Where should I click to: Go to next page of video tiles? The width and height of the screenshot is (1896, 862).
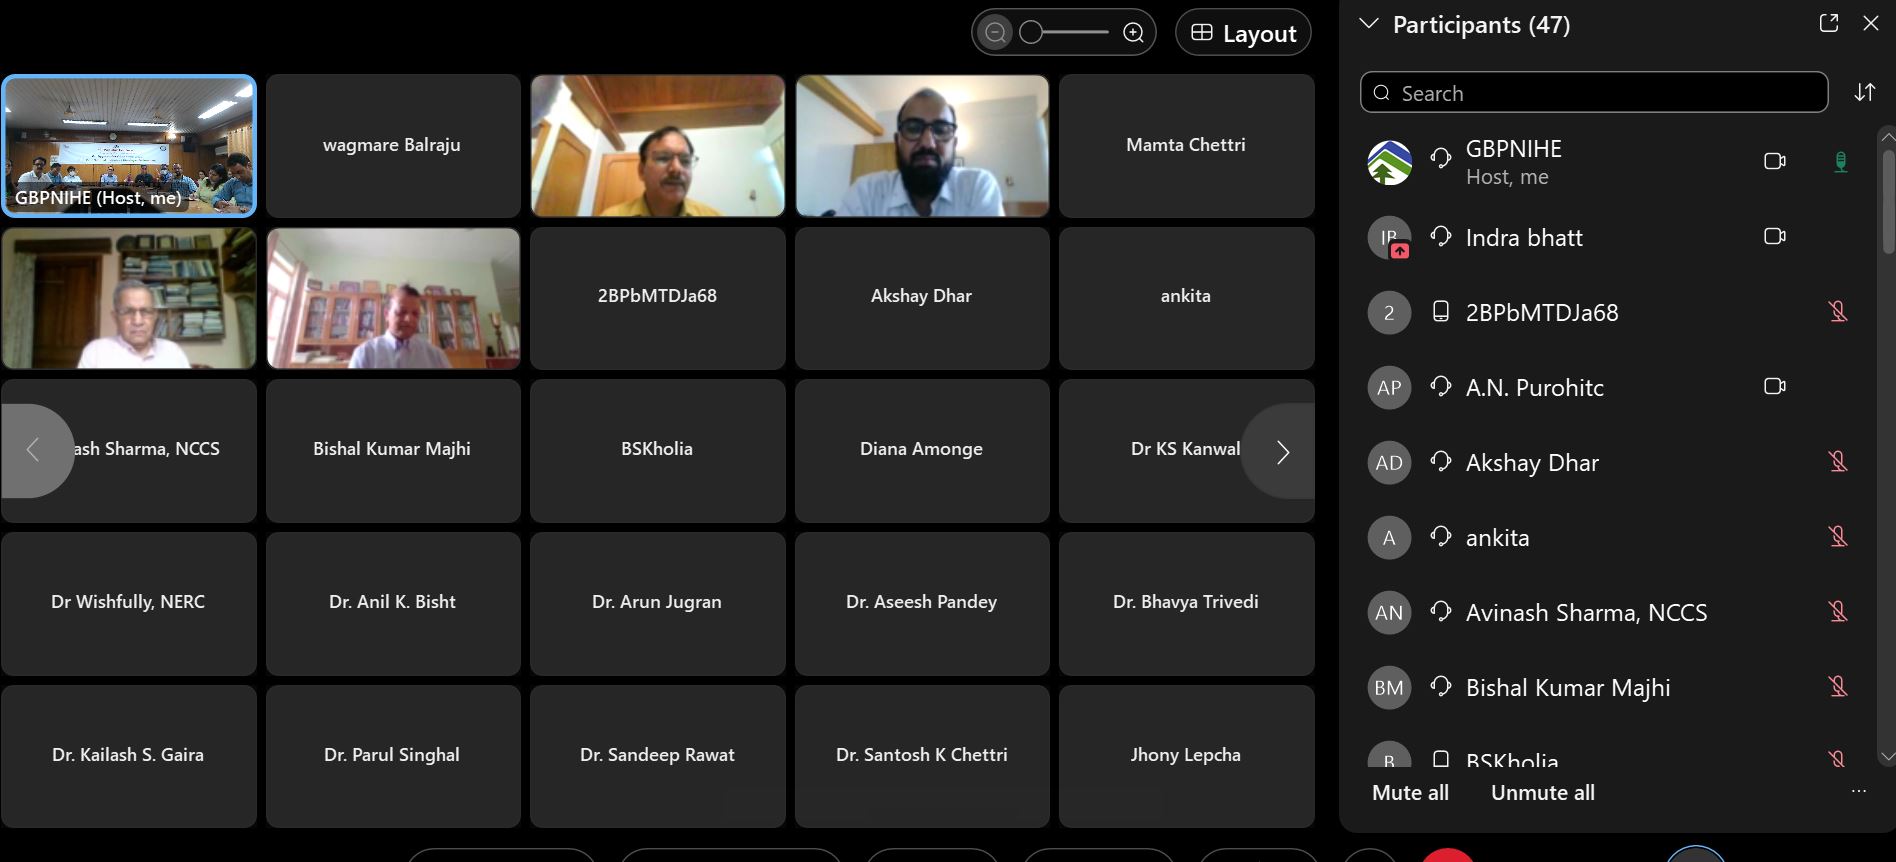coord(1282,451)
